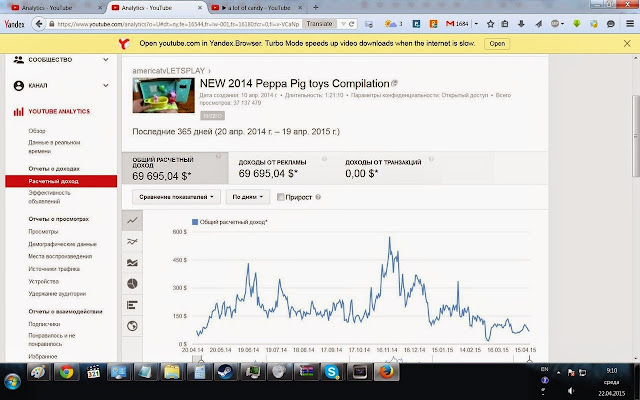Select the line chart view icon
640x400 pixels.
[132, 220]
